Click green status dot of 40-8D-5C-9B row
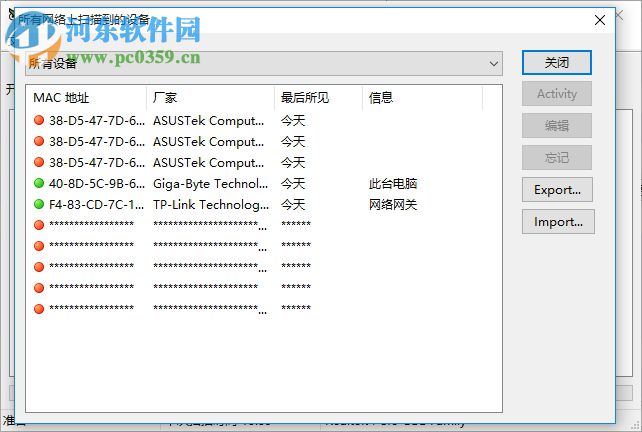 [x=39, y=183]
